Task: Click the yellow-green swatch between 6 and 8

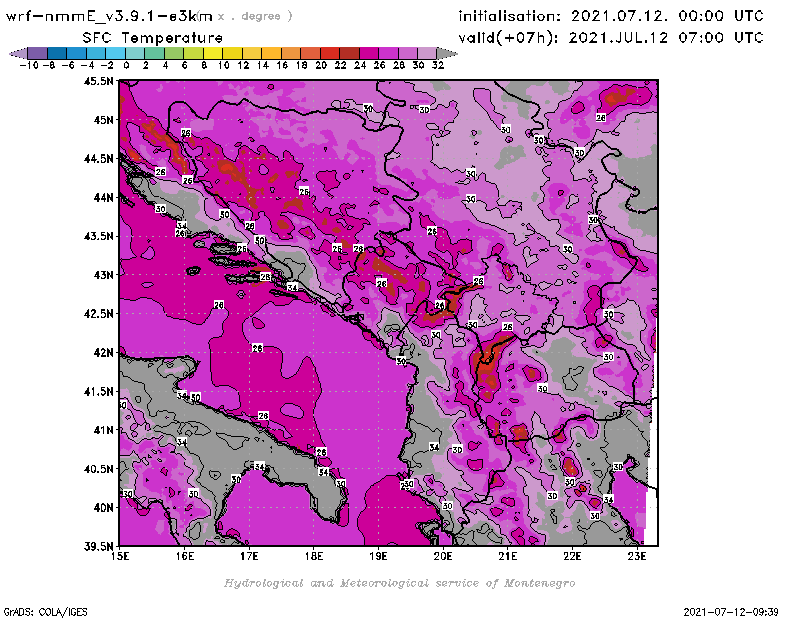Action: [x=193, y=53]
